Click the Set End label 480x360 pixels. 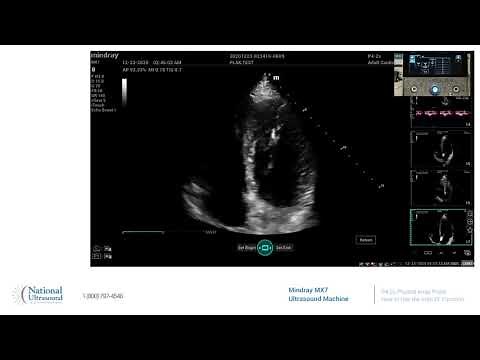(x=283, y=248)
